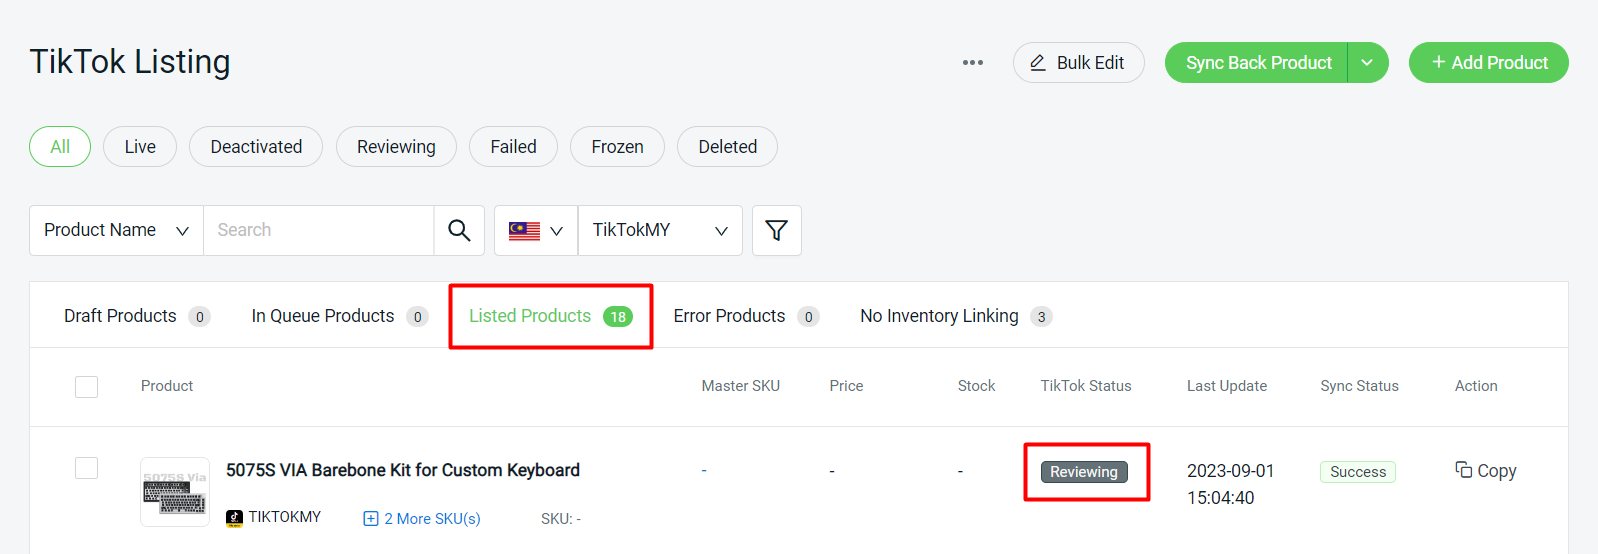Open the TikTokMY store dropdown
The width and height of the screenshot is (1598, 554).
[660, 230]
